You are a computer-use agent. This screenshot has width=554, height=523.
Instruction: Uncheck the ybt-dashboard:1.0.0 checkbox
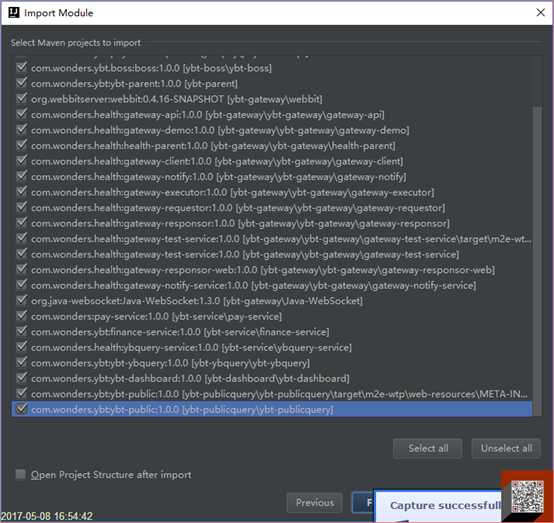click(x=22, y=378)
